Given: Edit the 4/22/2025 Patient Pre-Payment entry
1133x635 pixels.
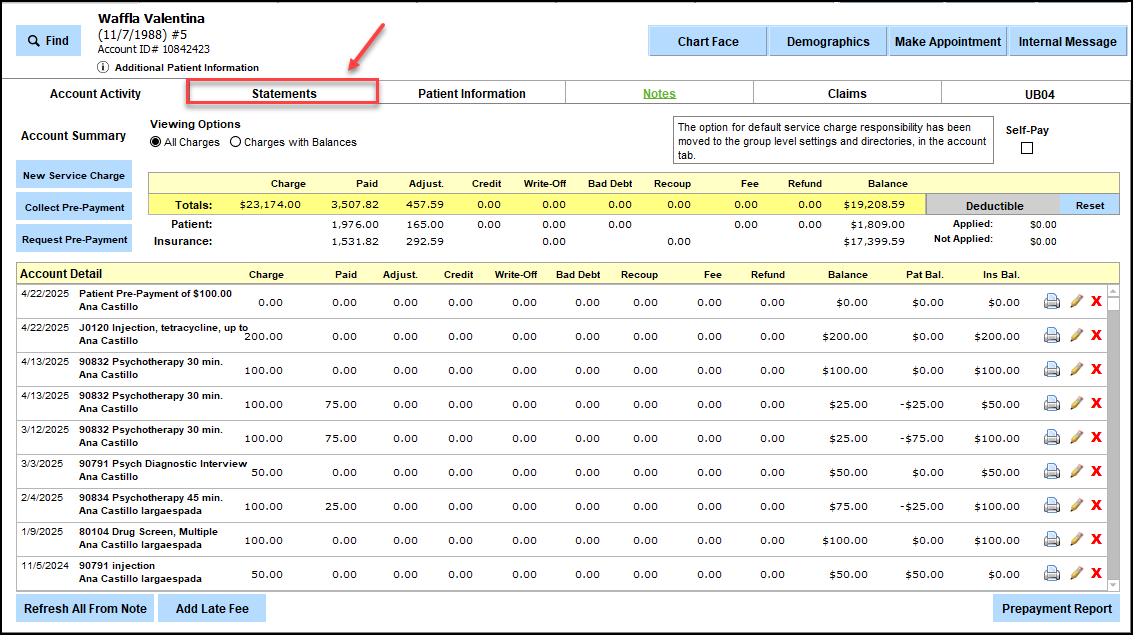Looking at the screenshot, I should pos(1076,302).
